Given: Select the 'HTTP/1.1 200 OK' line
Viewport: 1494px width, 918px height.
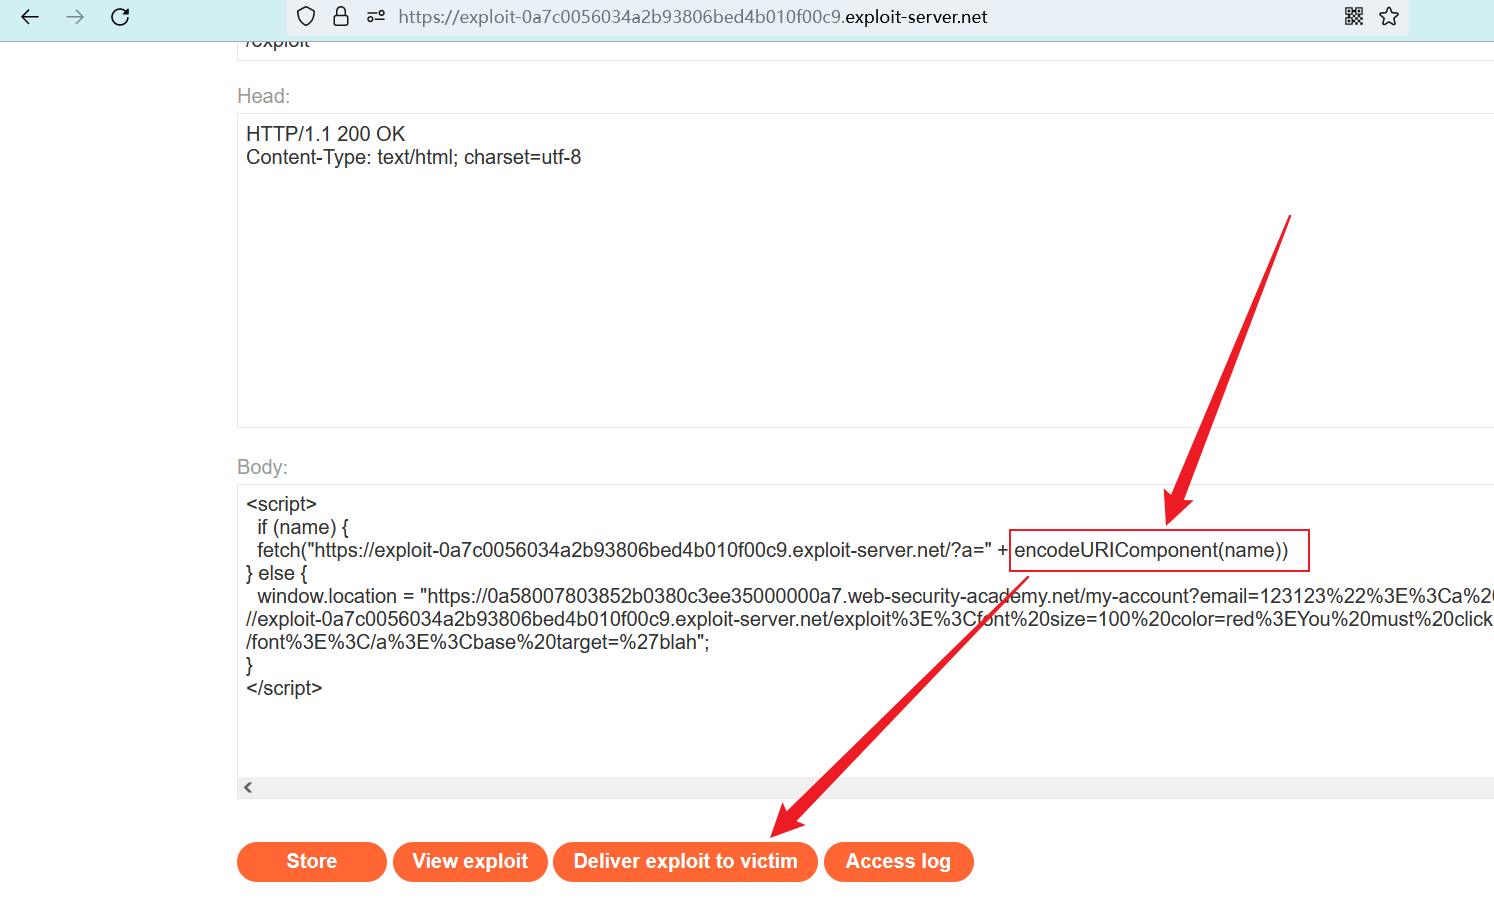Looking at the screenshot, I should pos(326,134).
